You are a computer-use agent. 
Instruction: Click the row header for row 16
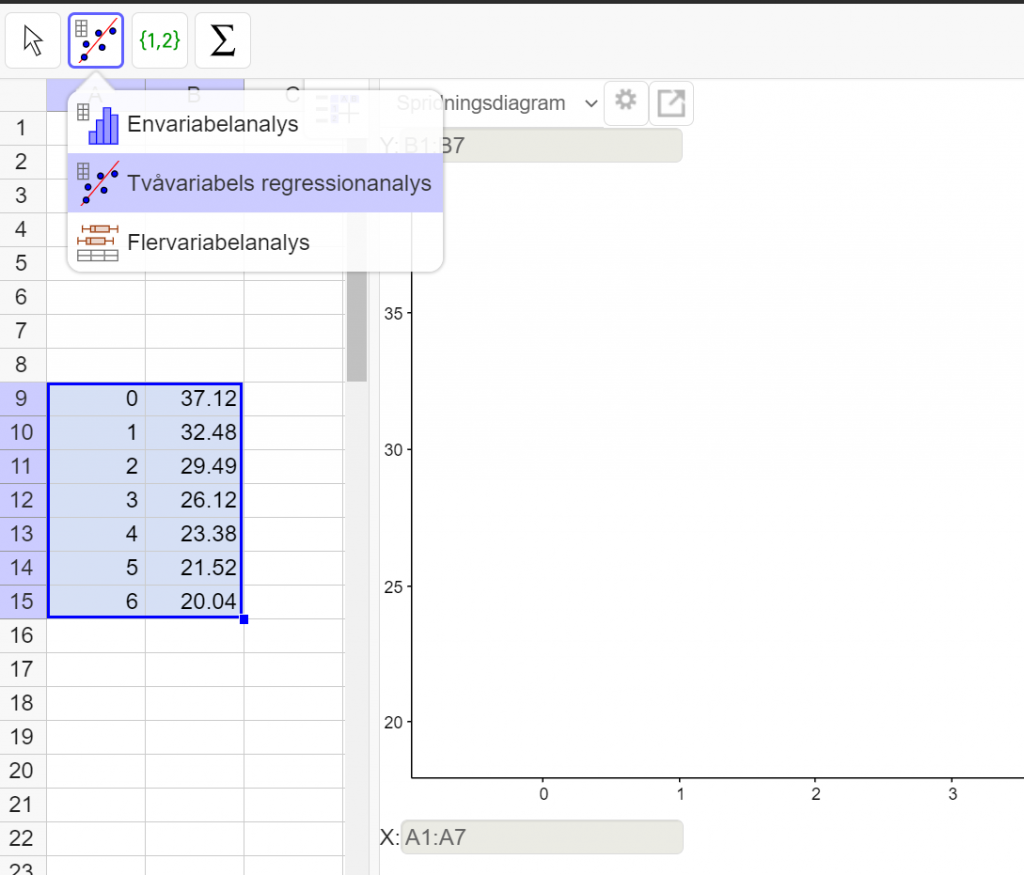click(22, 635)
